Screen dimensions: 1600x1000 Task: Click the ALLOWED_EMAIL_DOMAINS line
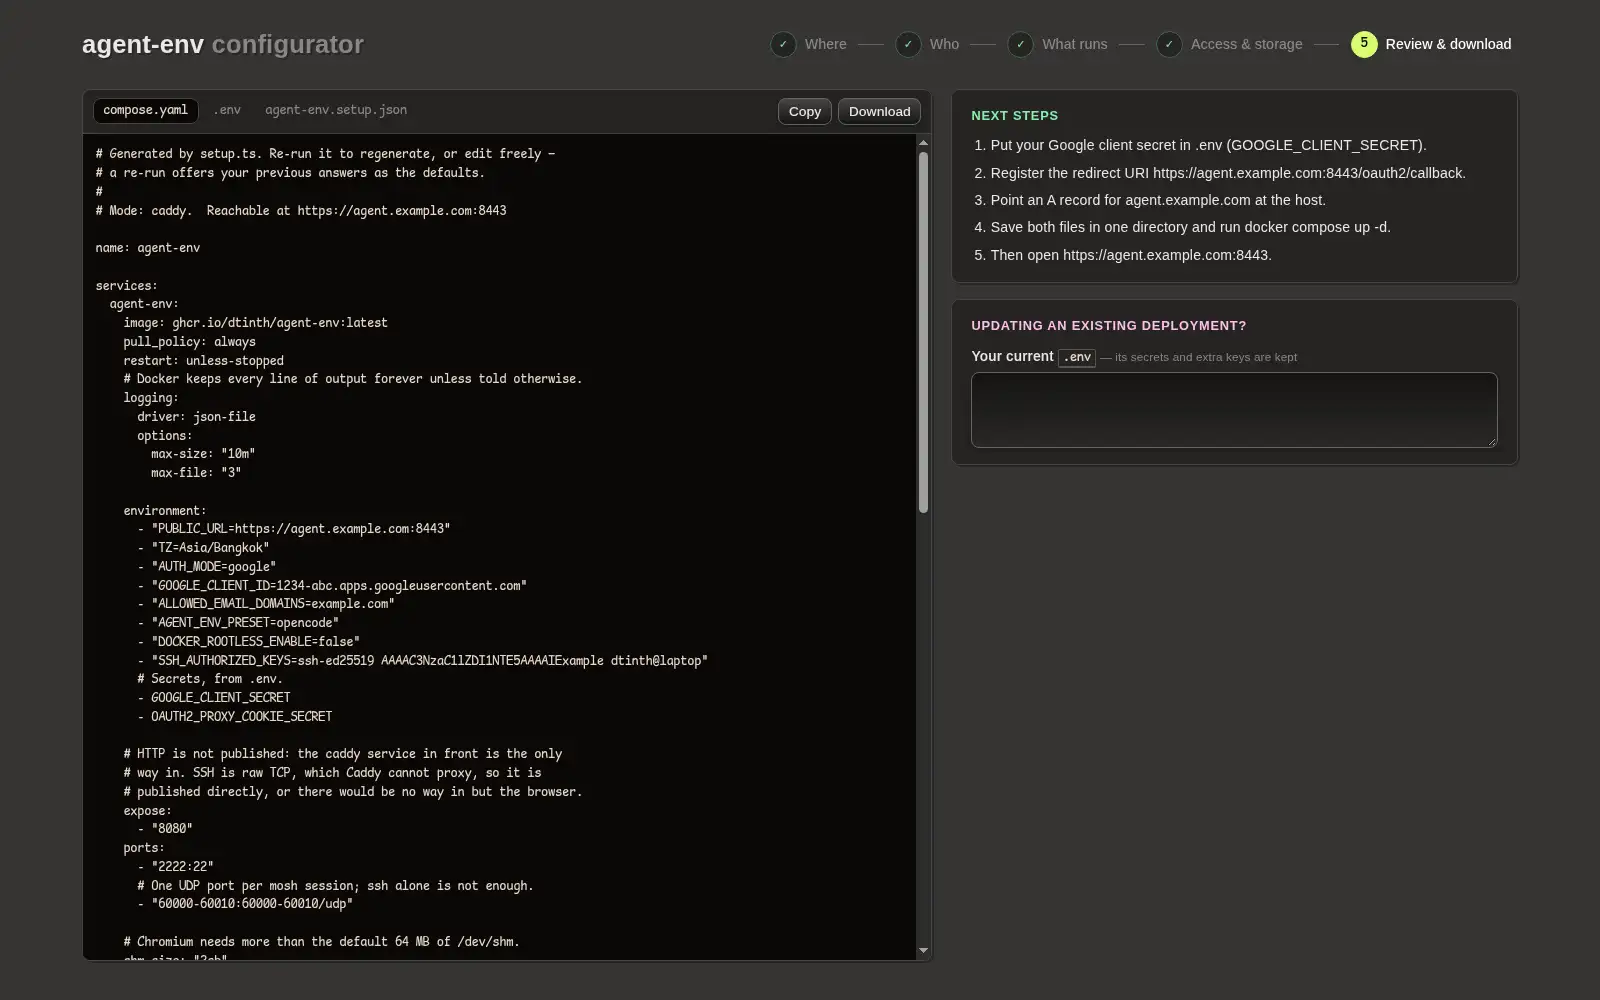(x=266, y=604)
